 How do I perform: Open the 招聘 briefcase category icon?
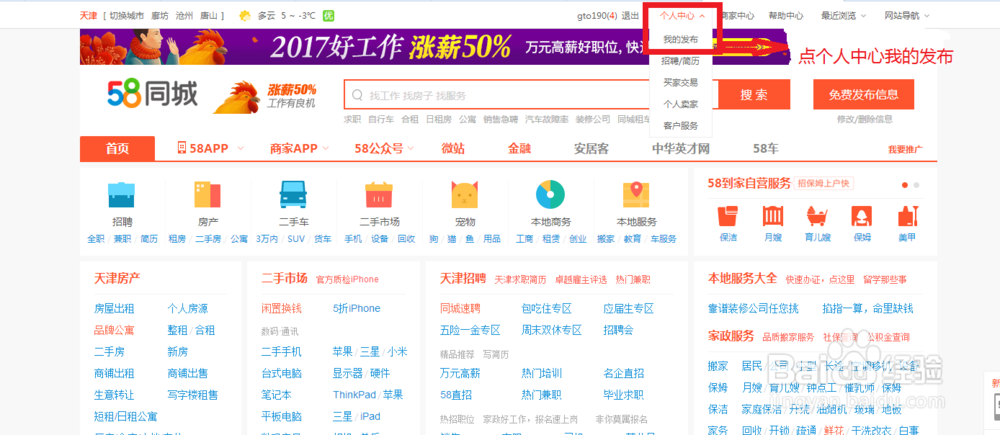click(x=122, y=195)
